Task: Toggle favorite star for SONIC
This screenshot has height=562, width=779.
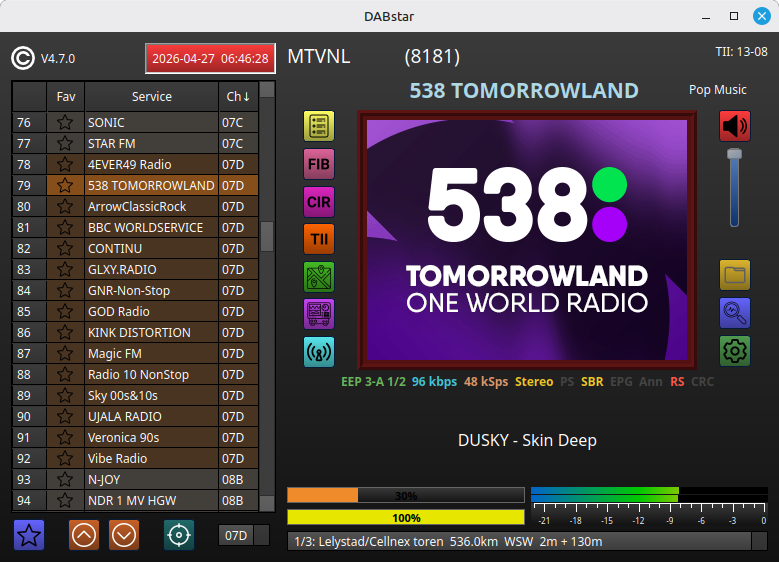Action: click(66, 123)
